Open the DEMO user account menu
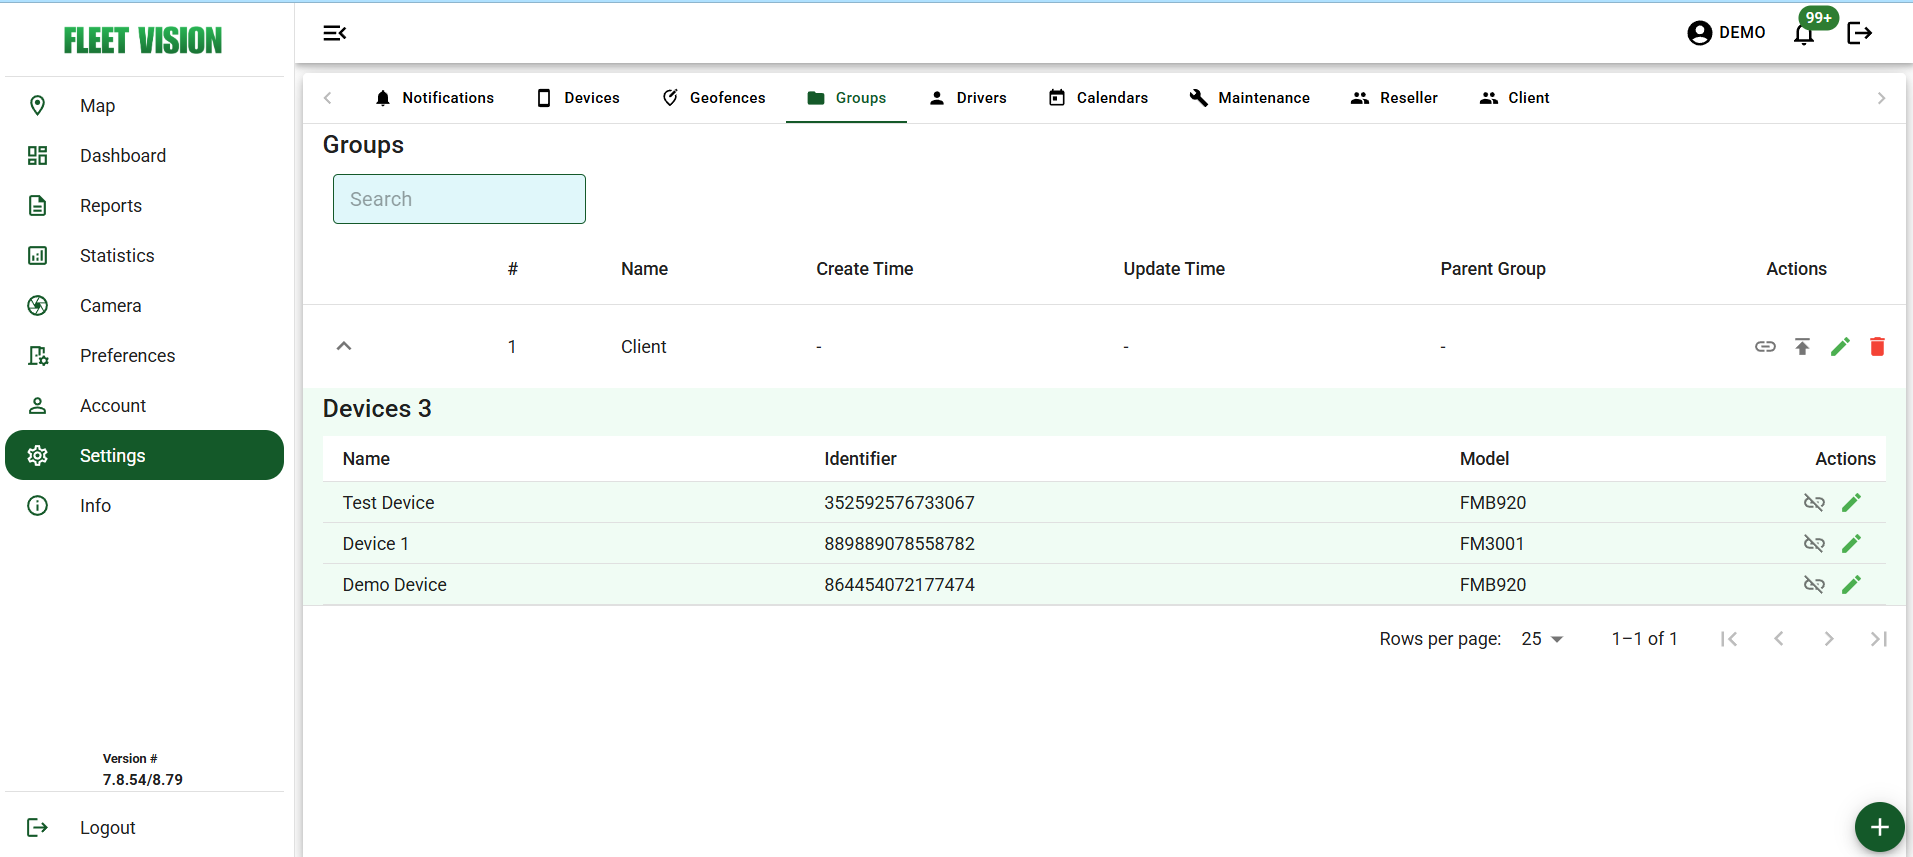 (1726, 33)
